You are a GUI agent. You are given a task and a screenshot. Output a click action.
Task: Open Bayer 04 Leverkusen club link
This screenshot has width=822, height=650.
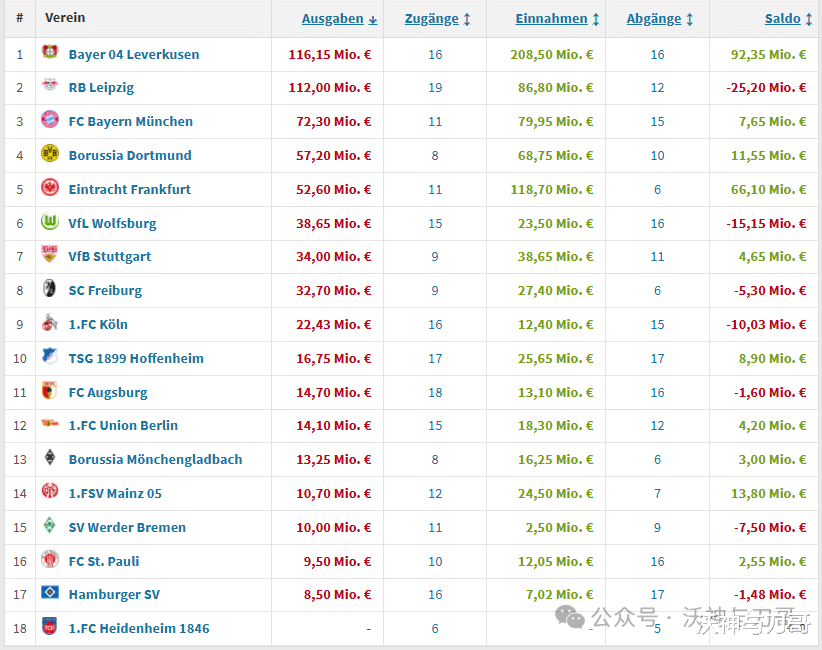click(x=134, y=55)
